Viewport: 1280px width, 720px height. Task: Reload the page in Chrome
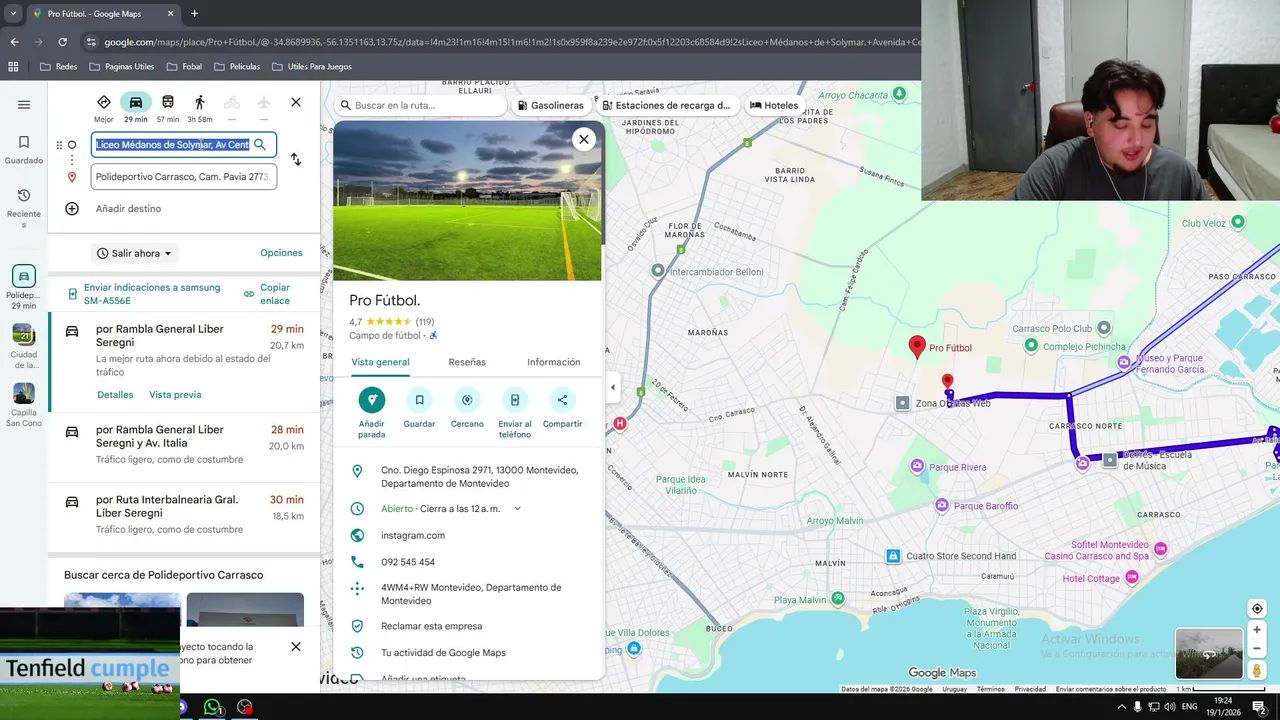pyautogui.click(x=62, y=42)
